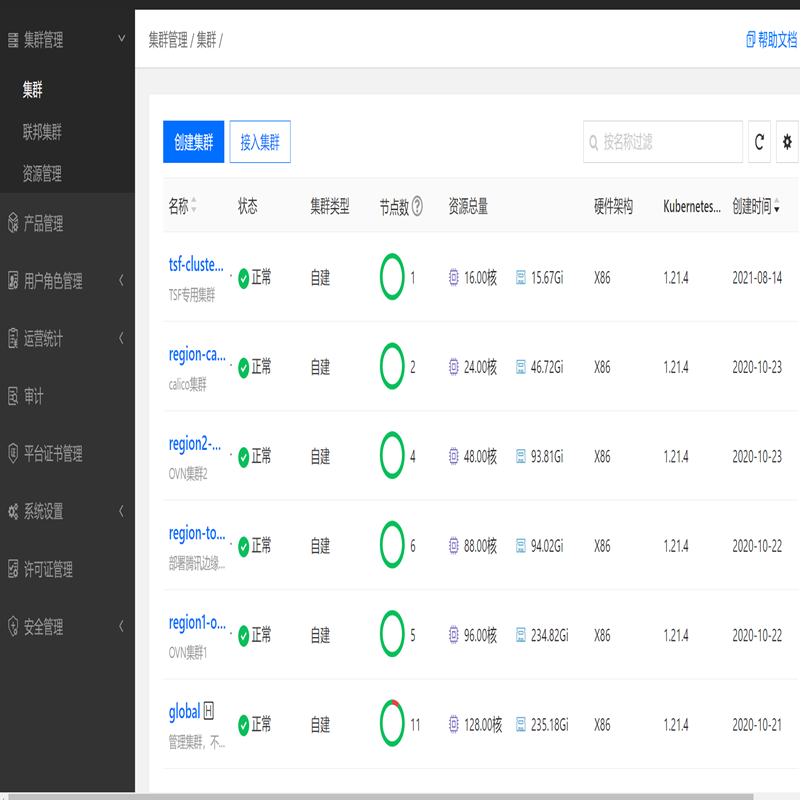
Task: Click the global cluster node usage ring
Action: click(392, 724)
